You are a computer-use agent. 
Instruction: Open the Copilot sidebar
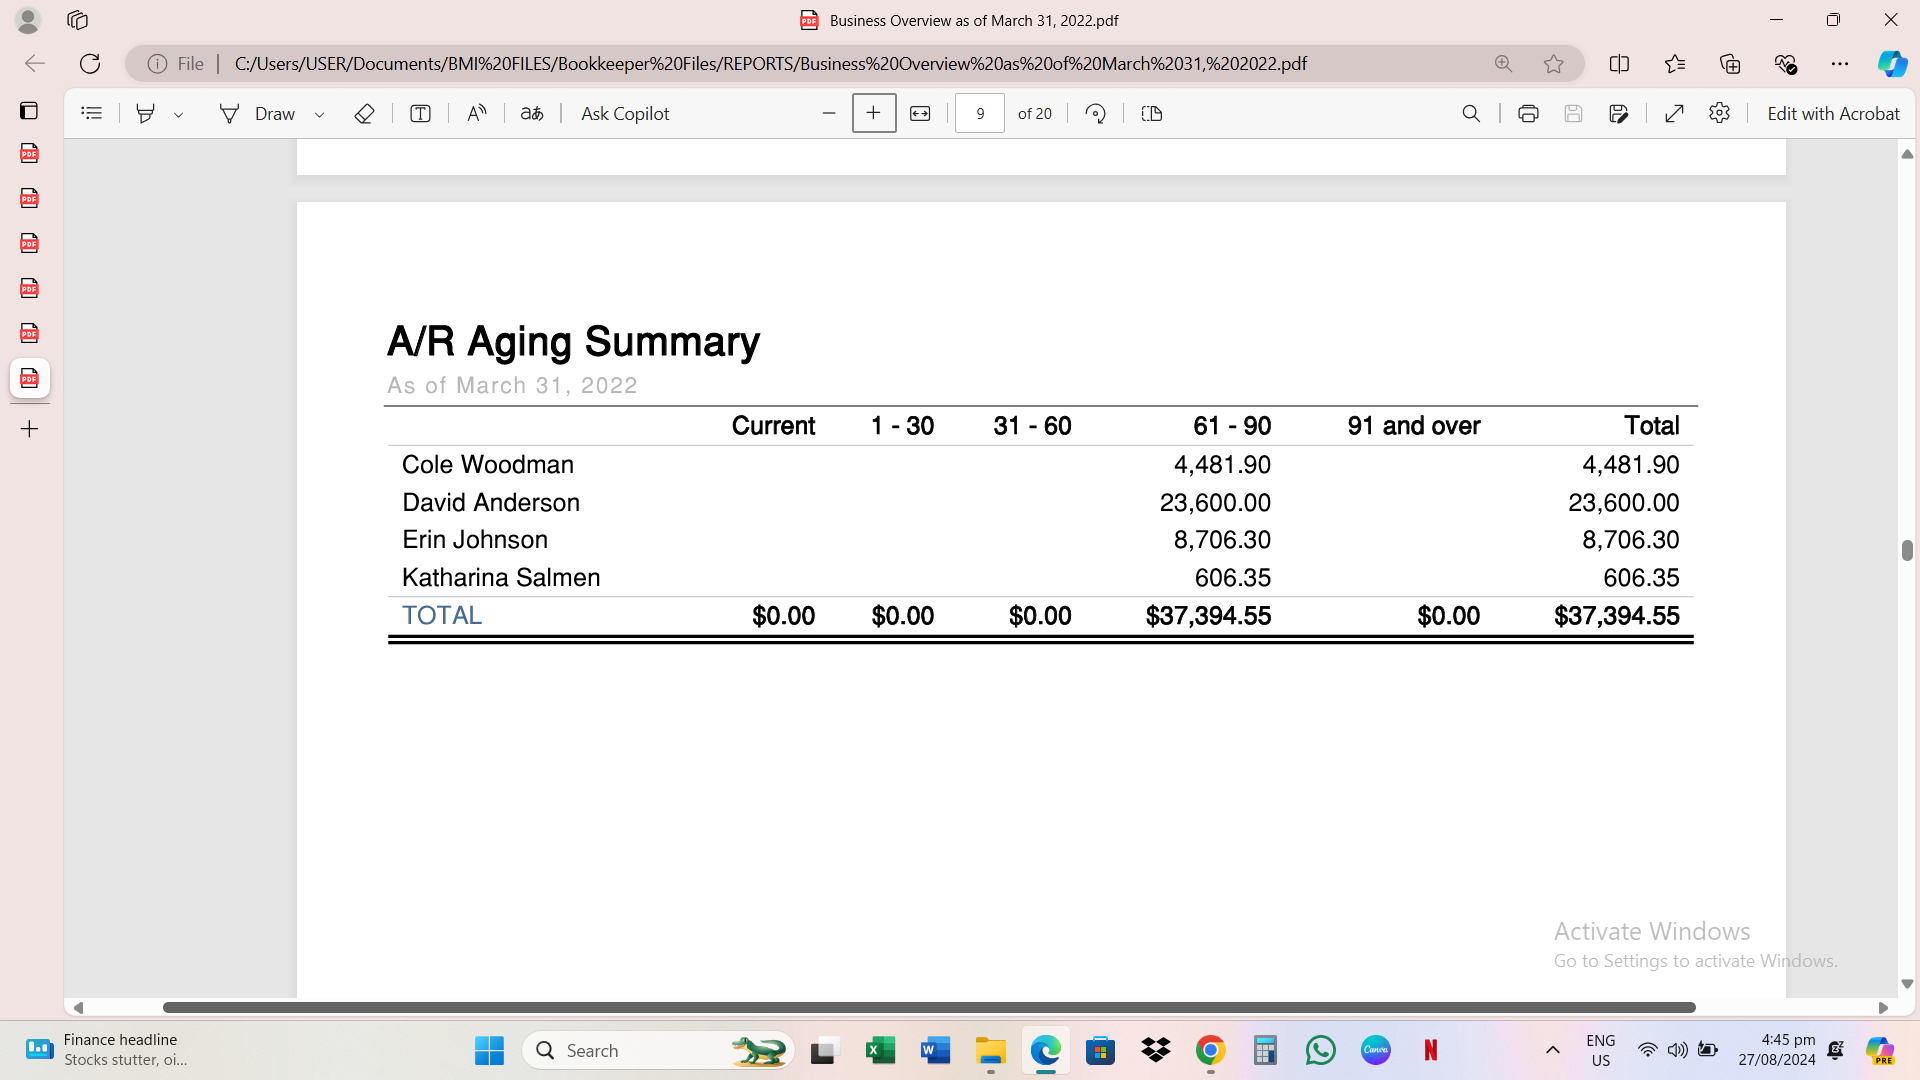click(1892, 64)
